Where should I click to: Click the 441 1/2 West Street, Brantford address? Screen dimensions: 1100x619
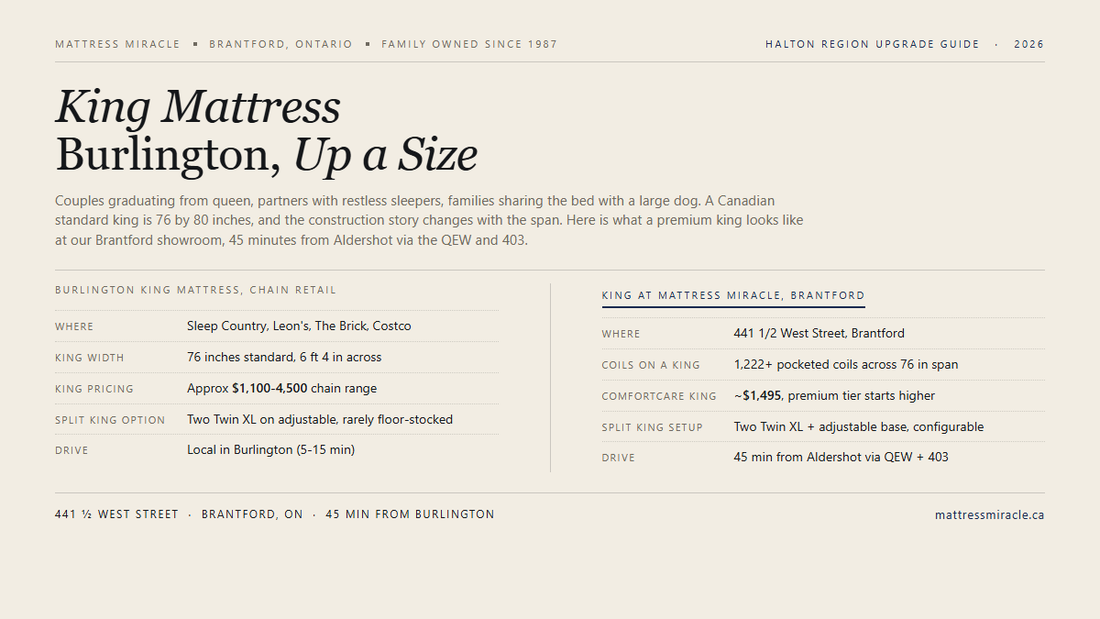pyautogui.click(x=819, y=333)
